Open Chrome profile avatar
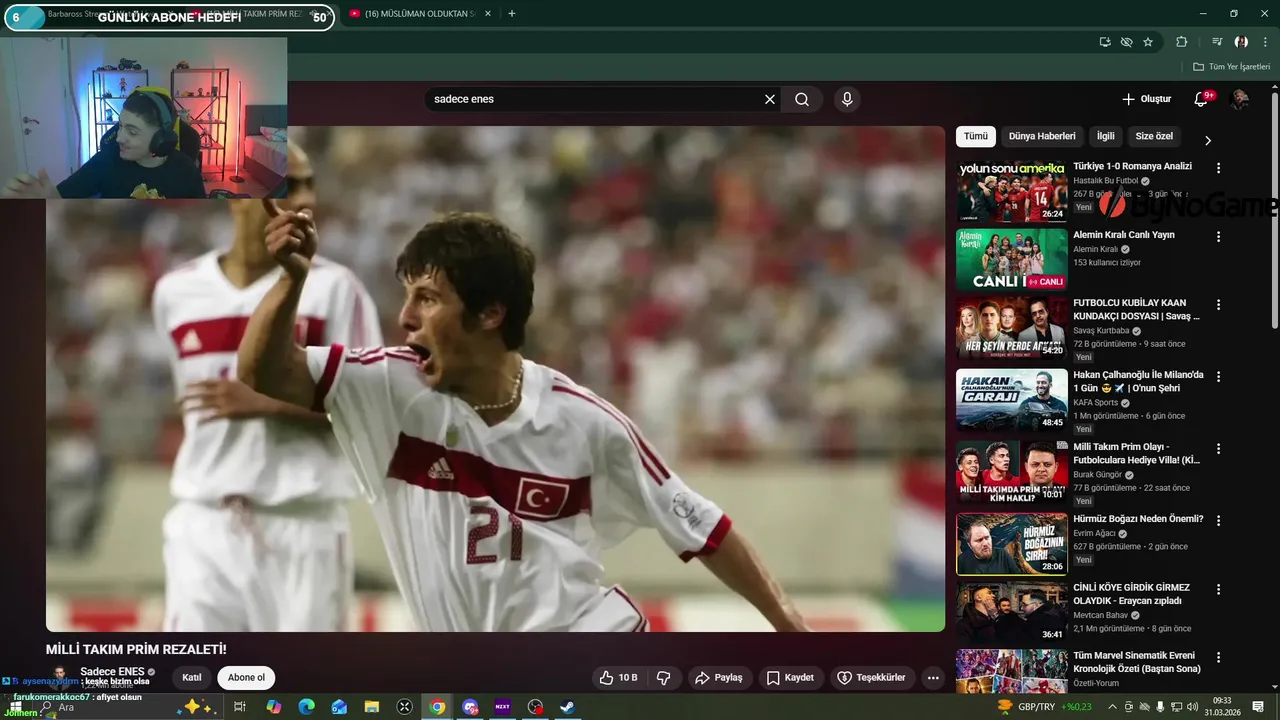The height and width of the screenshot is (720, 1280). click(x=1241, y=42)
